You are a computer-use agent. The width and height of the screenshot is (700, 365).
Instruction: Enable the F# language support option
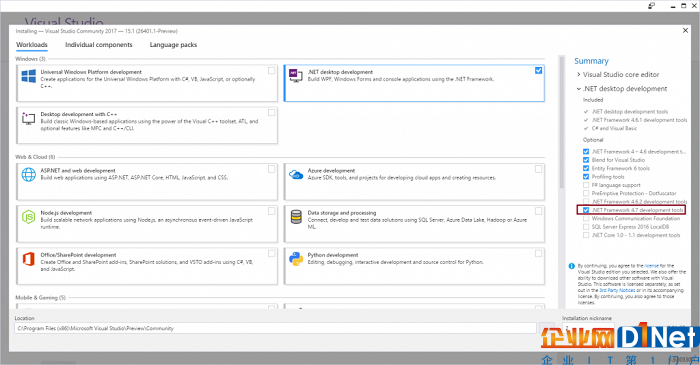[586, 185]
